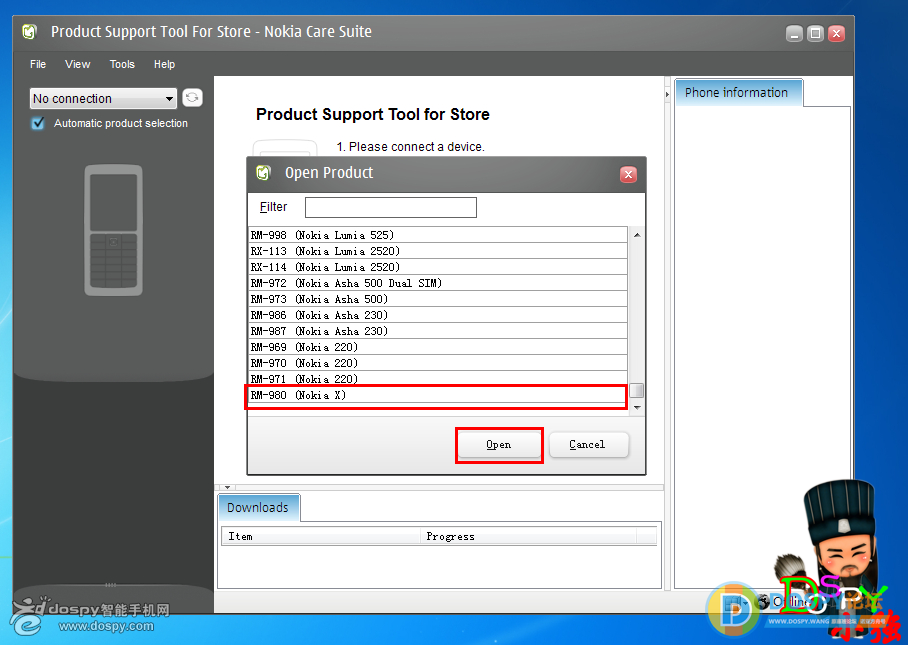Select RM-987 (Nokia Asha 230)
Viewport: 908px width, 645px height.
coord(438,331)
